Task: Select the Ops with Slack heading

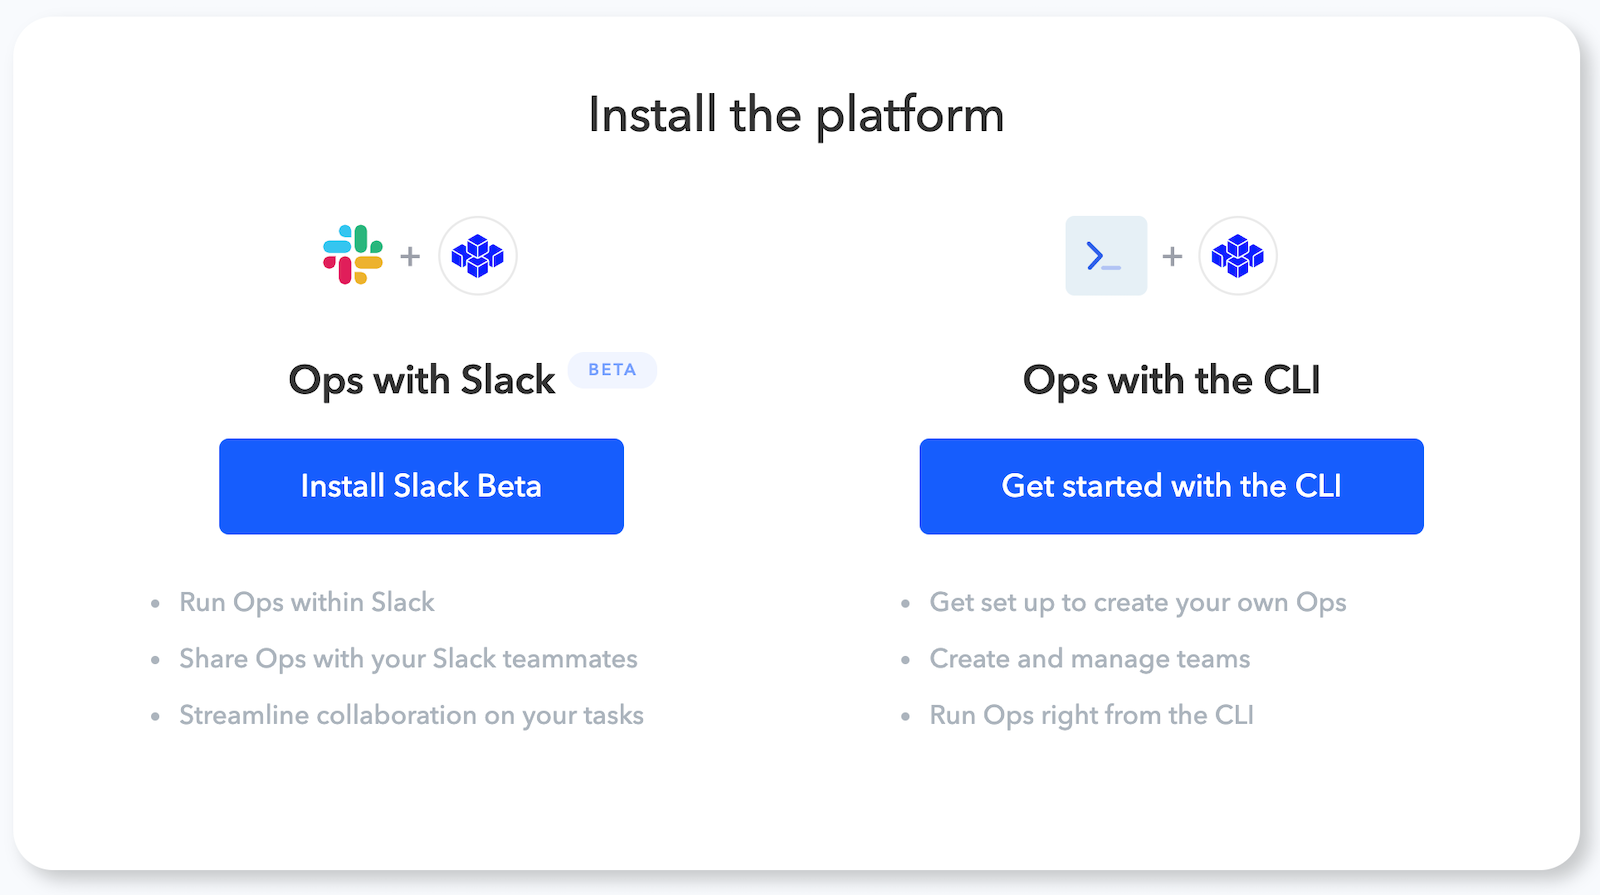Action: point(421,381)
